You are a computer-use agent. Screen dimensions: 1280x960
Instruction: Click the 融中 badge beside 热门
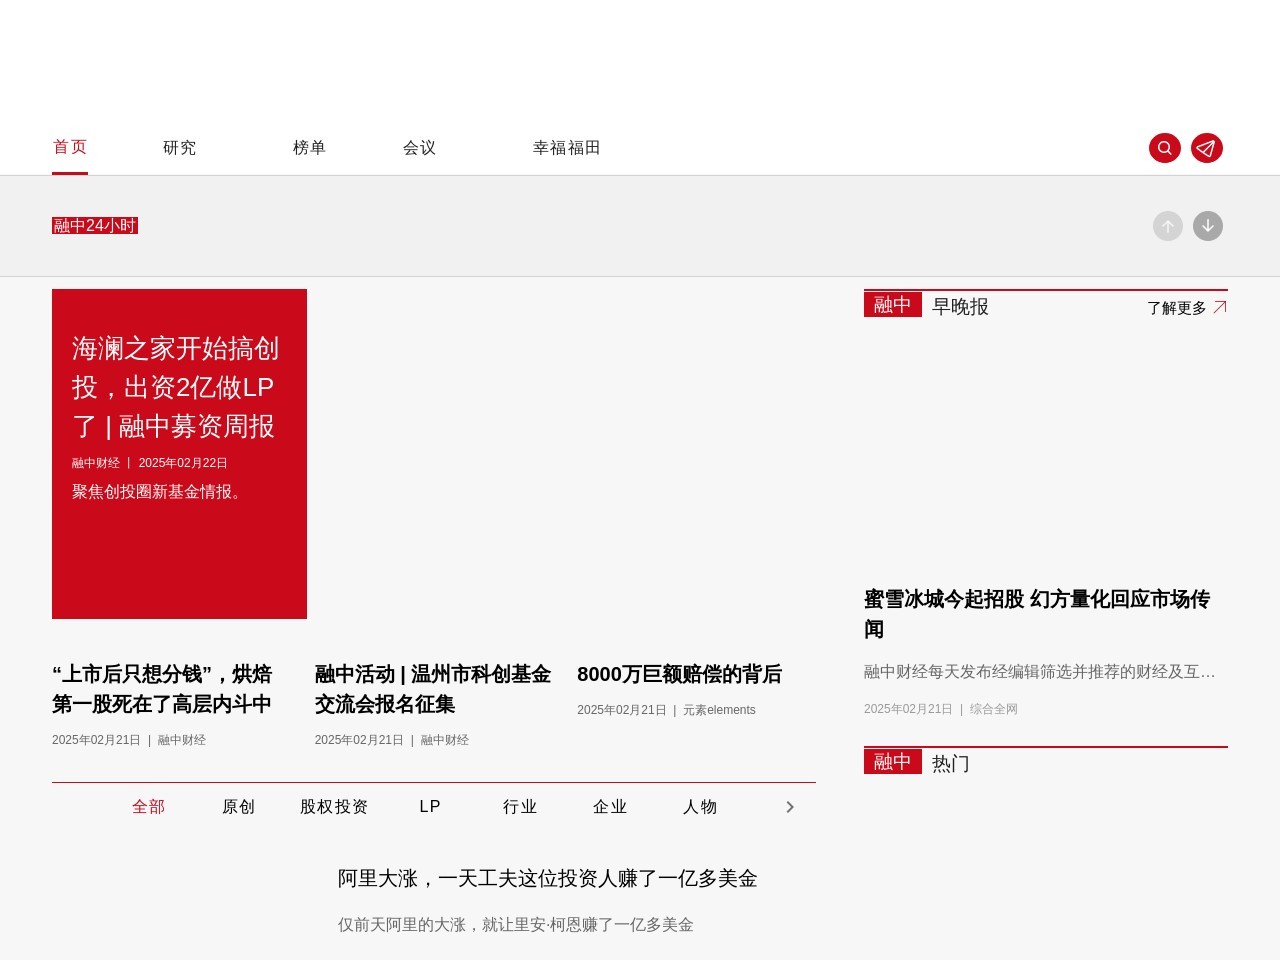click(x=893, y=762)
